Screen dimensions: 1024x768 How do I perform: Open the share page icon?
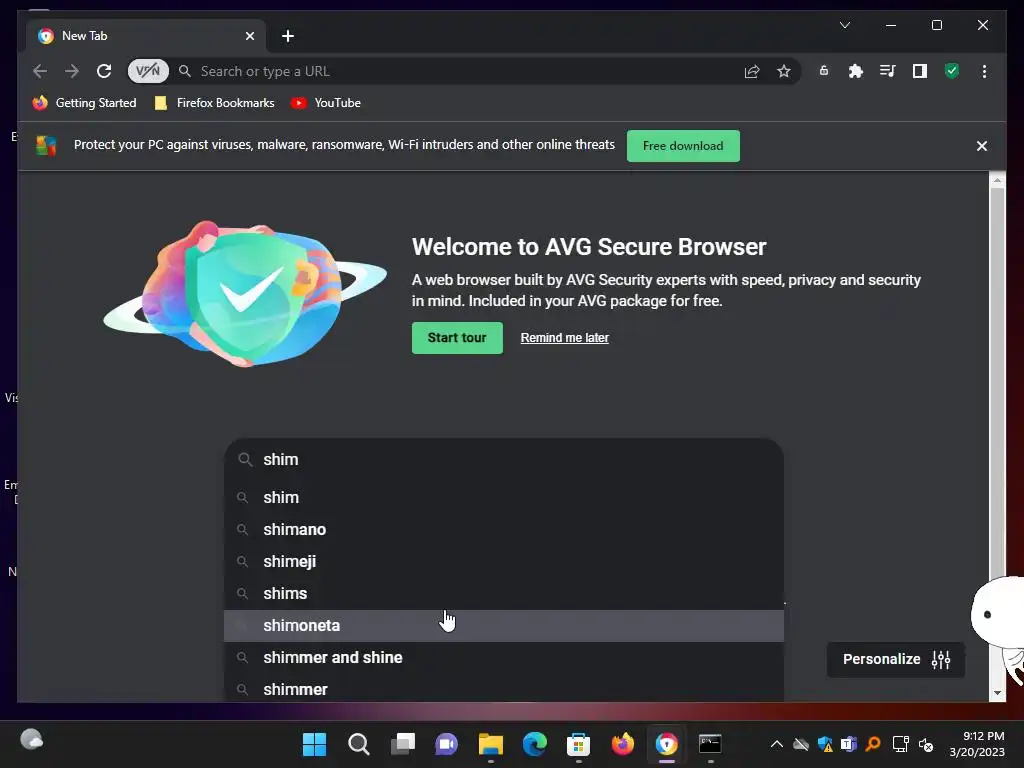click(752, 71)
